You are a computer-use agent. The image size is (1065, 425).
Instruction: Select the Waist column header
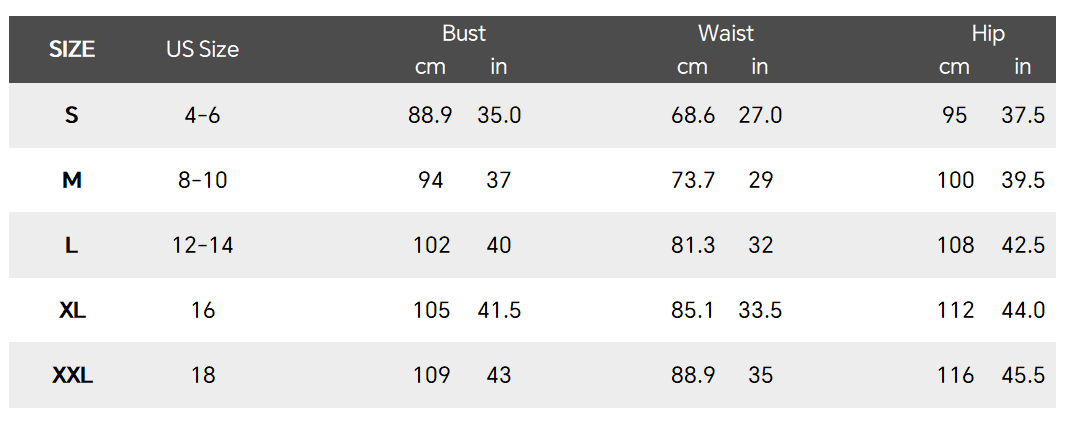pos(726,33)
